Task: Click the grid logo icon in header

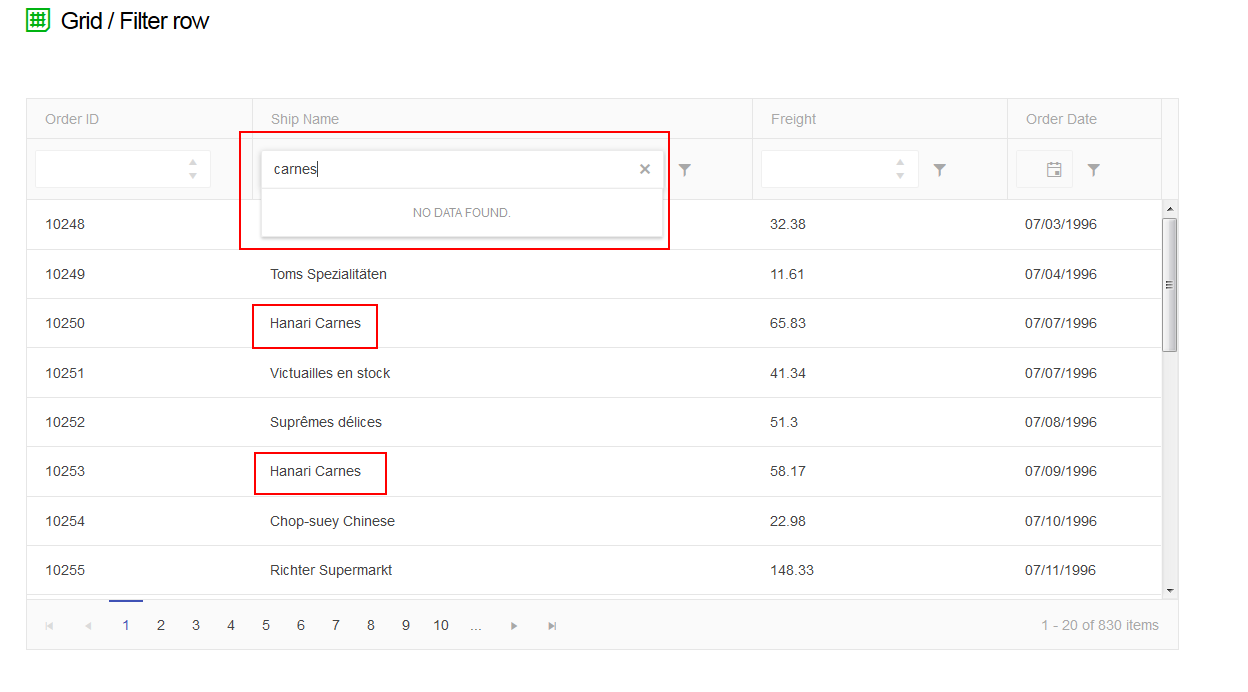Action: (x=38, y=20)
